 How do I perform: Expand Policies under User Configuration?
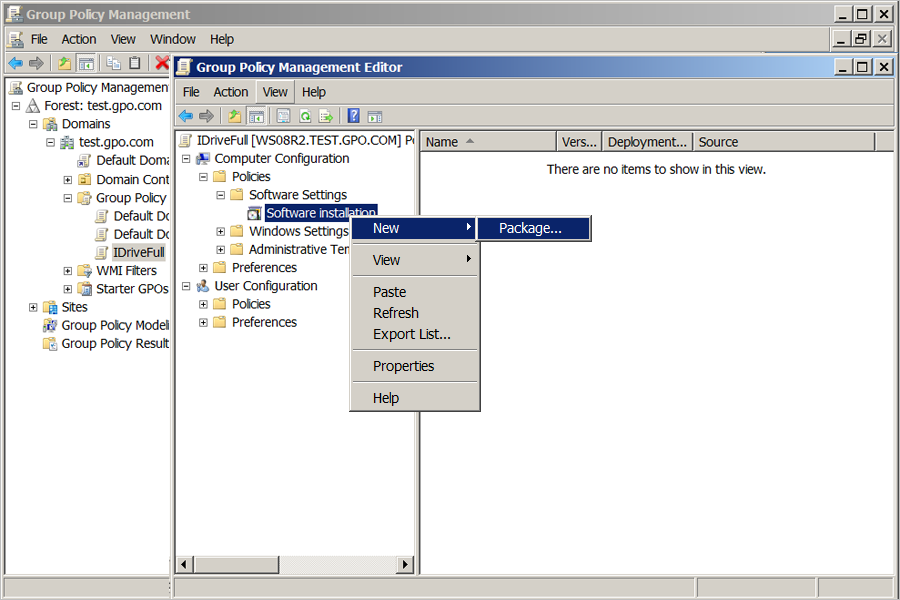coord(203,304)
